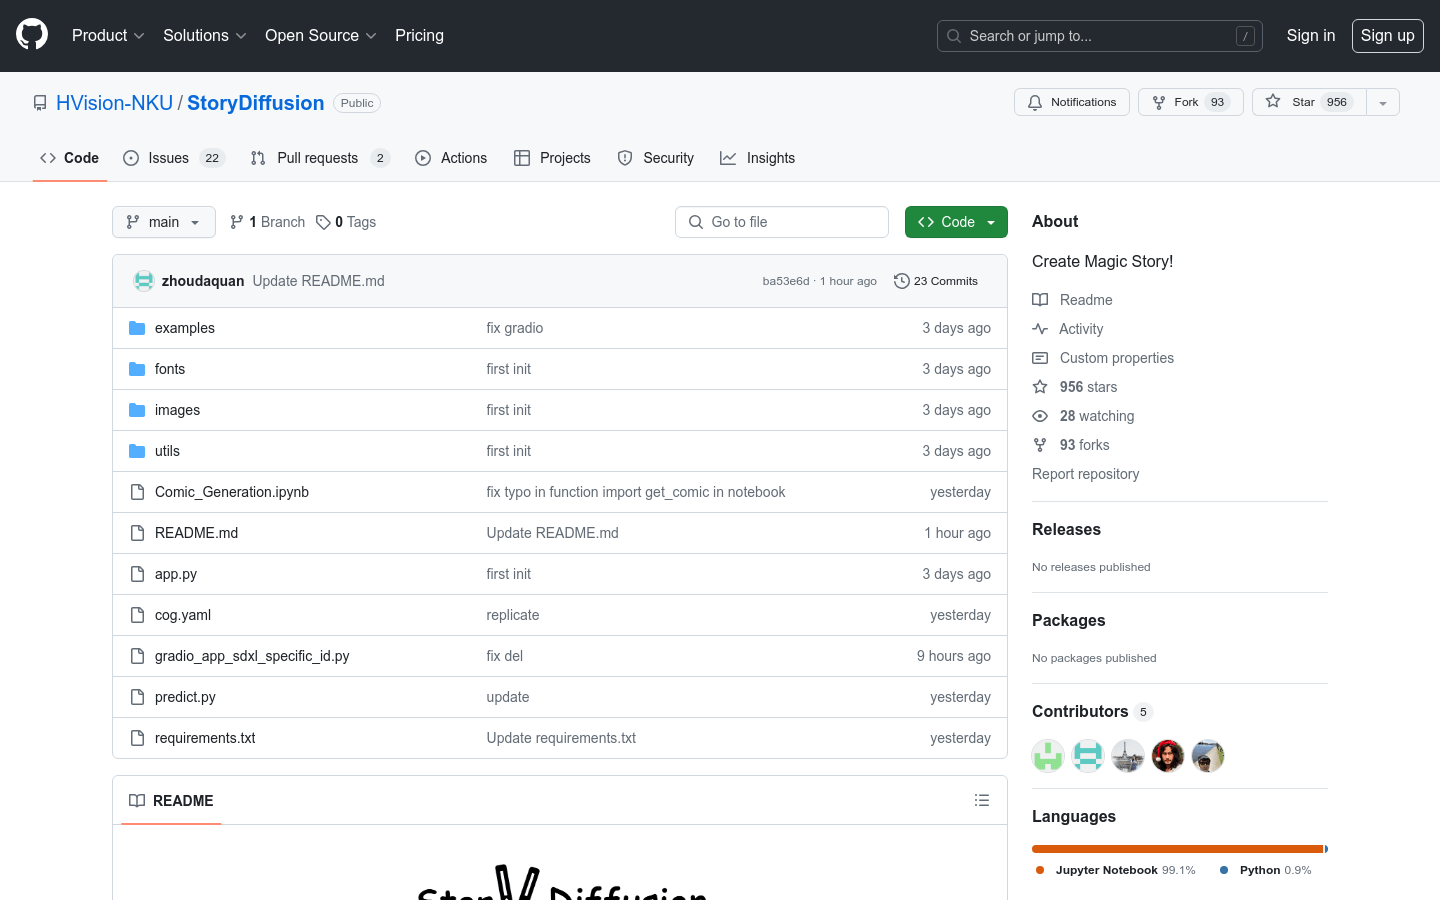This screenshot has width=1440, height=900.
Task: Click the Jupyter Notebook language bar
Action: pyautogui.click(x=1178, y=849)
